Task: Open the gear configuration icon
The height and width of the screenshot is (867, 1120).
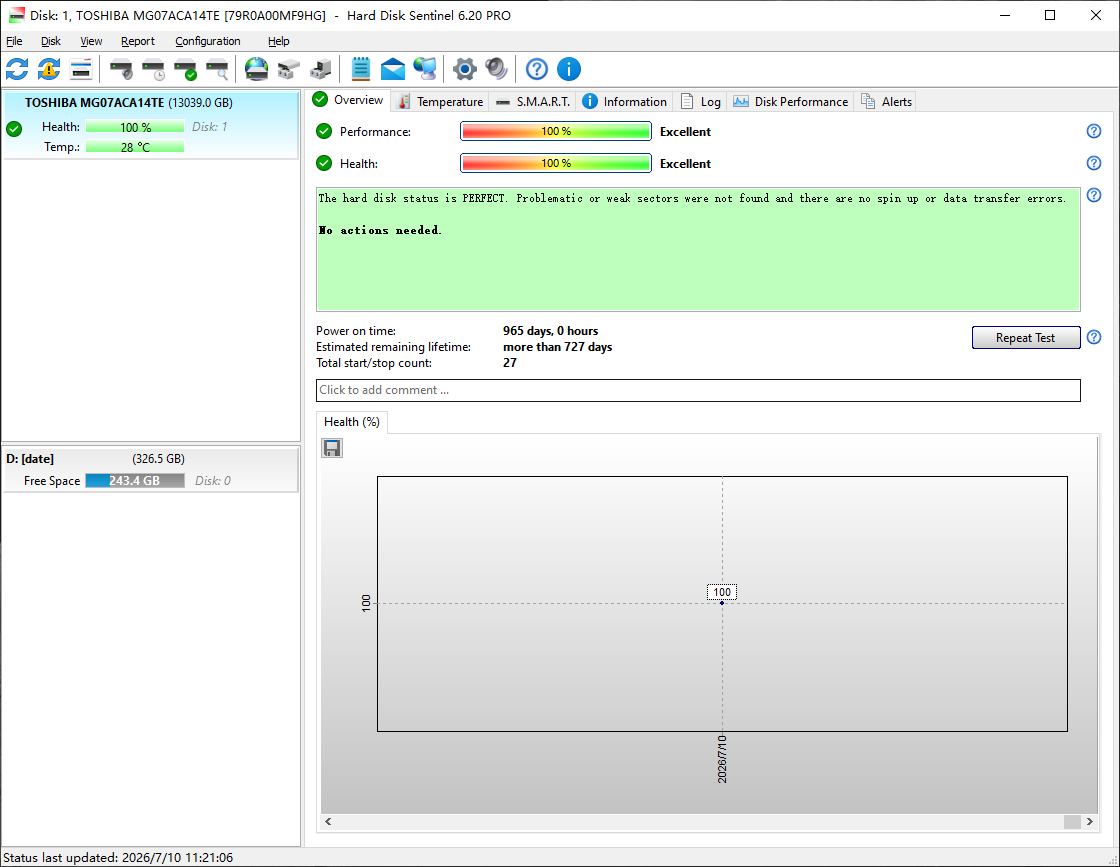Action: point(465,69)
